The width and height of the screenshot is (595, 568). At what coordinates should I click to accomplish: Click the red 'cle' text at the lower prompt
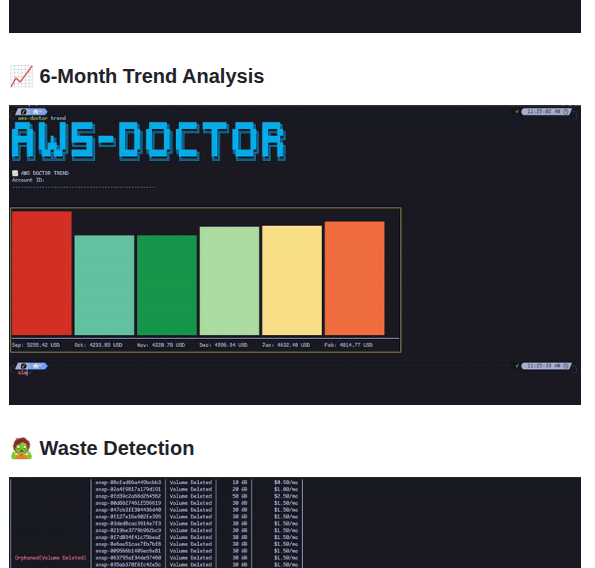click(x=22, y=373)
